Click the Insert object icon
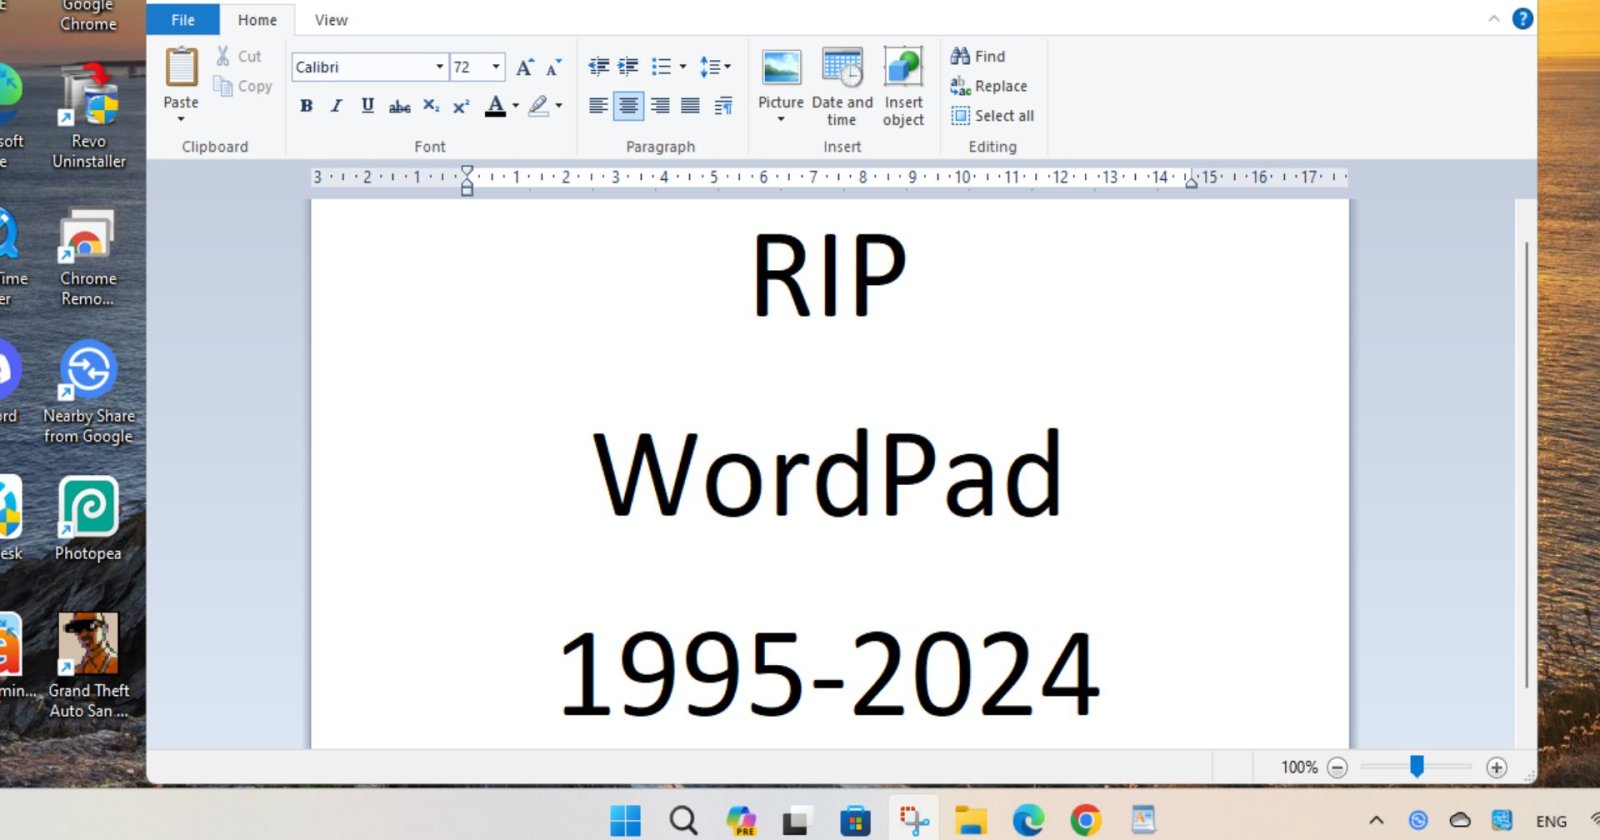This screenshot has height=840, width=1600. pos(903,68)
